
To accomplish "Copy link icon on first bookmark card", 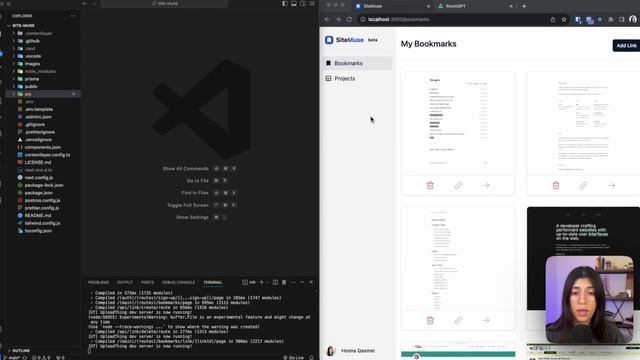I will coord(458,185).
